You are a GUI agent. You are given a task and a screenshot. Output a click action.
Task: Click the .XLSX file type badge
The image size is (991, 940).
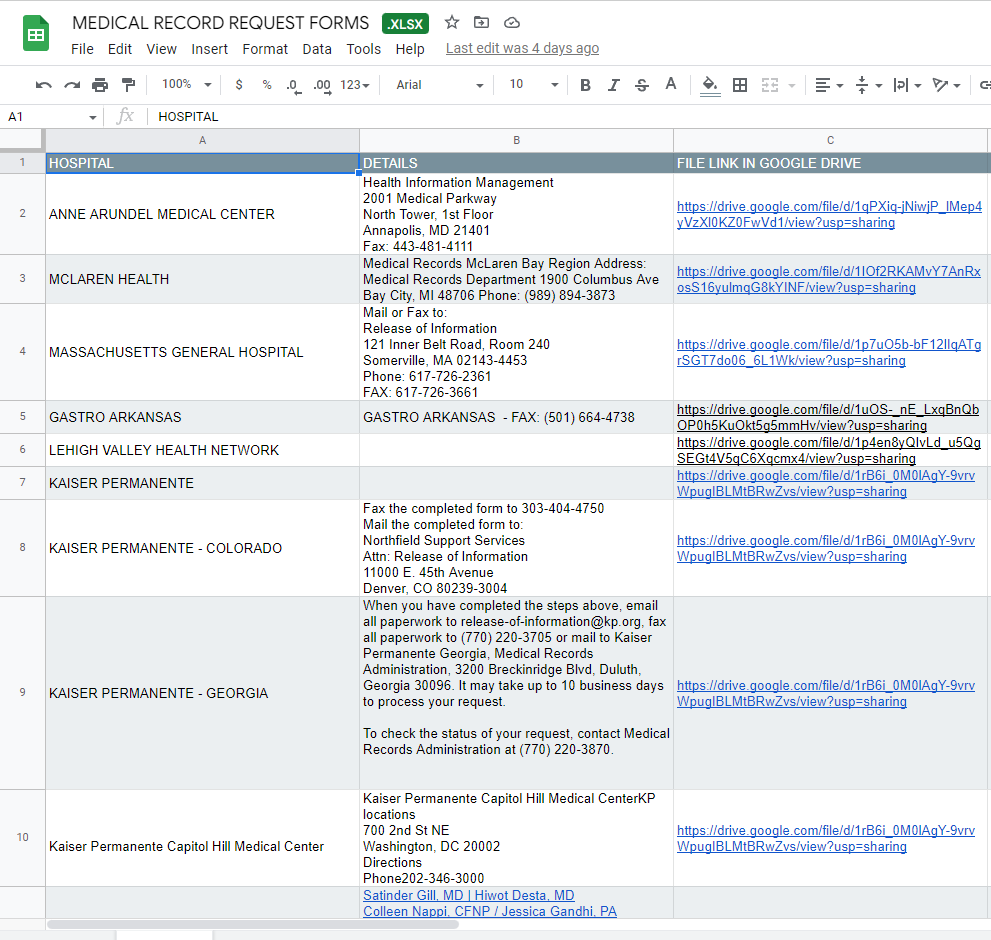(405, 24)
